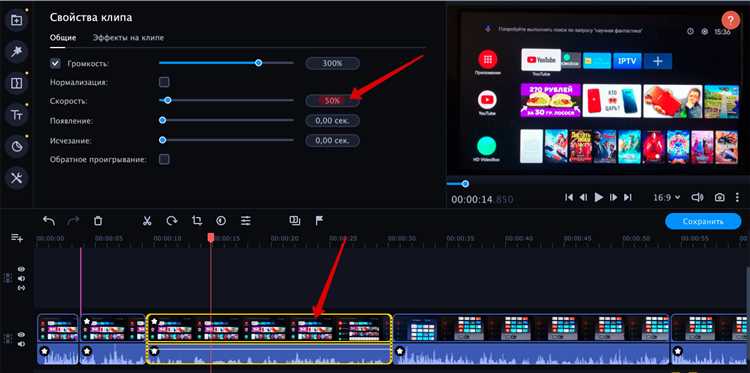
Task: Click the crop tool in timeline toolbar
Action: pos(197,220)
